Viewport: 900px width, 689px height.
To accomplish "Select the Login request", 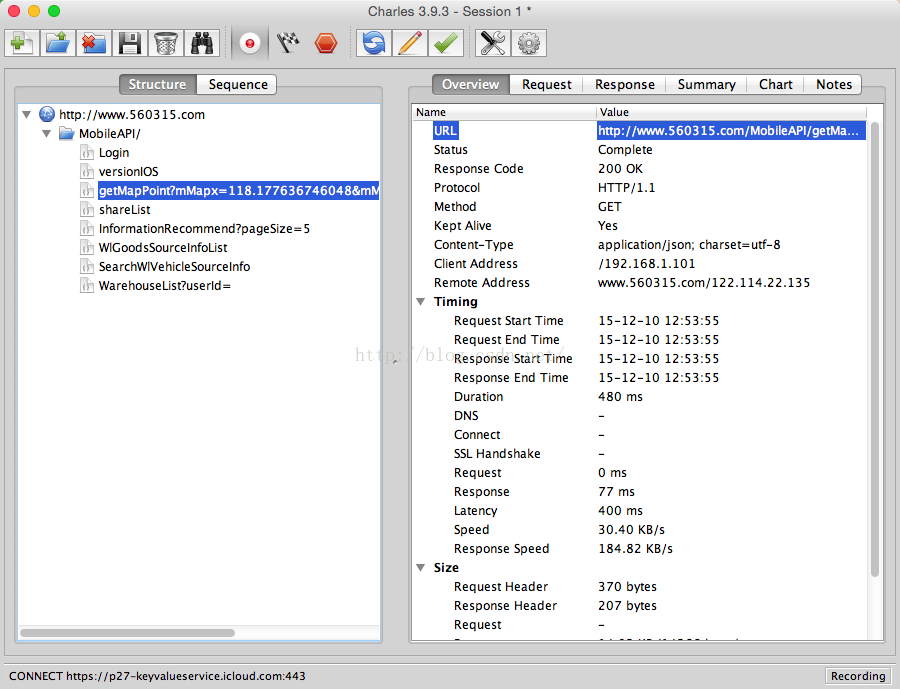I will [x=114, y=153].
